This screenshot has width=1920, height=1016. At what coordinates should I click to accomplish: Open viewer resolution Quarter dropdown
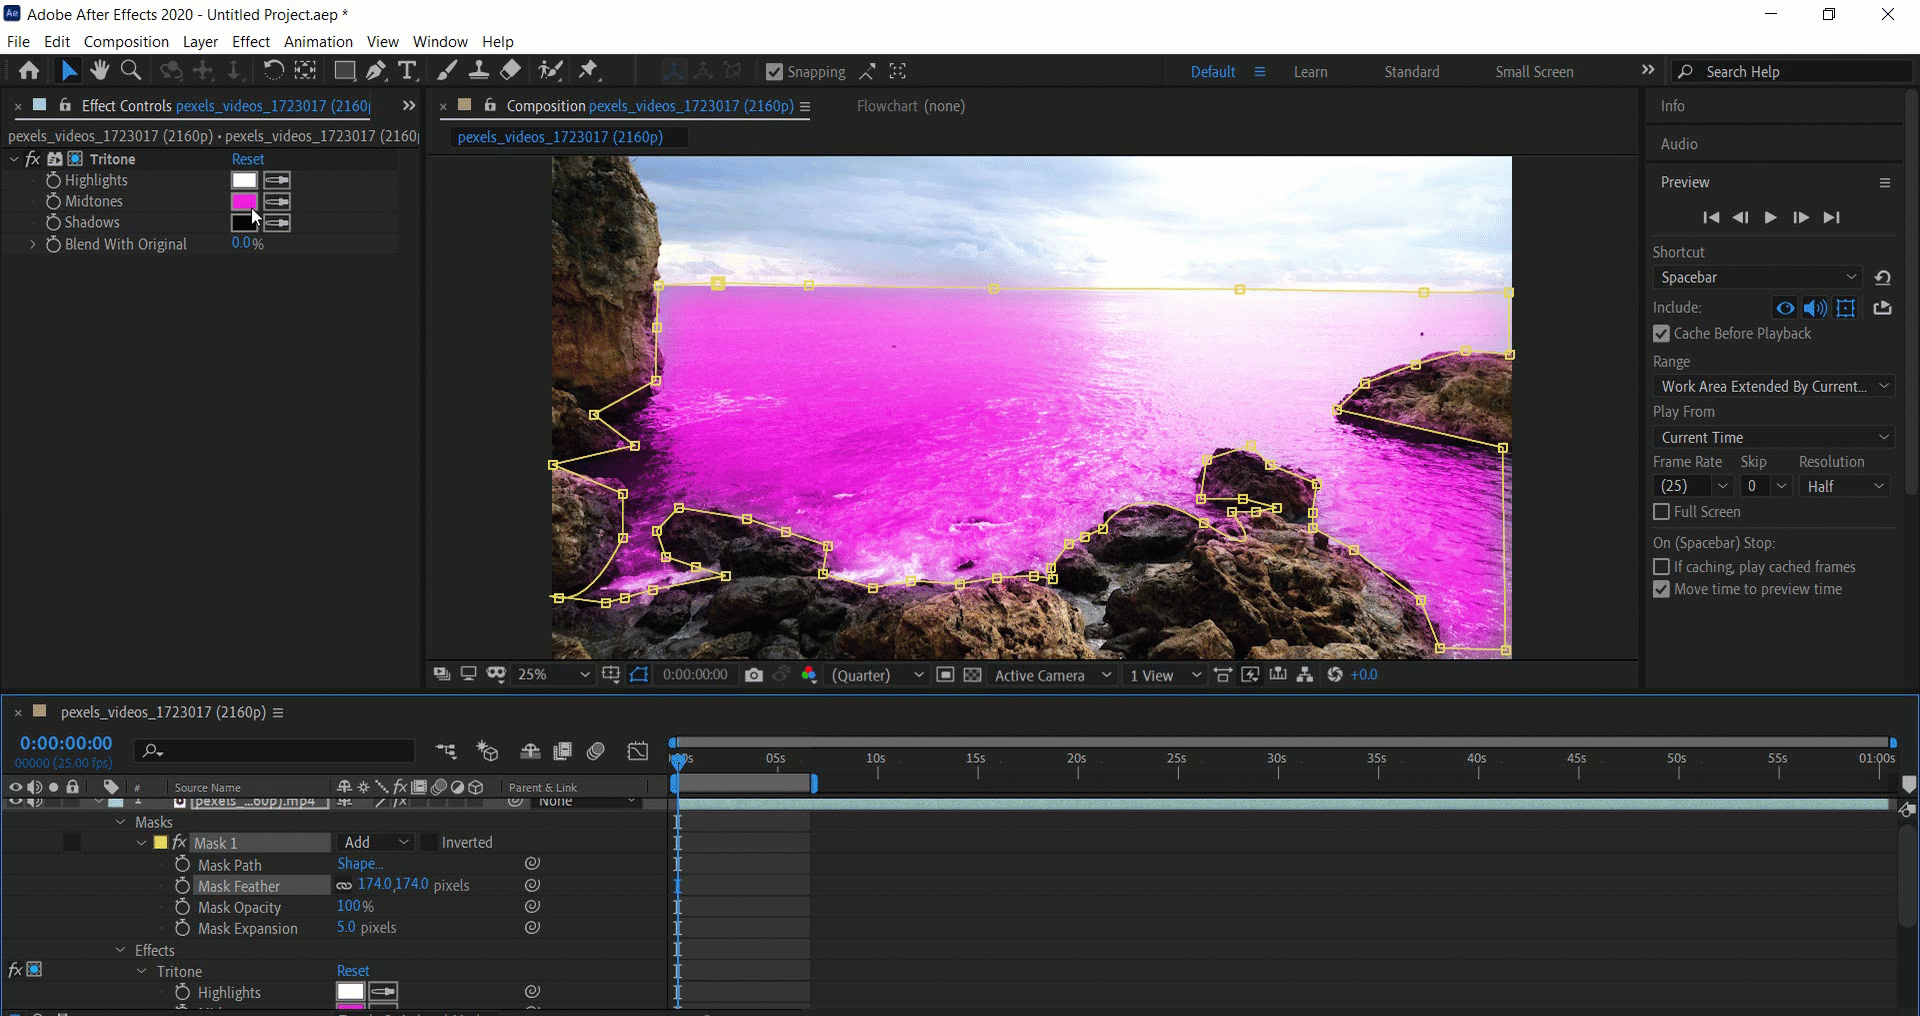877,675
